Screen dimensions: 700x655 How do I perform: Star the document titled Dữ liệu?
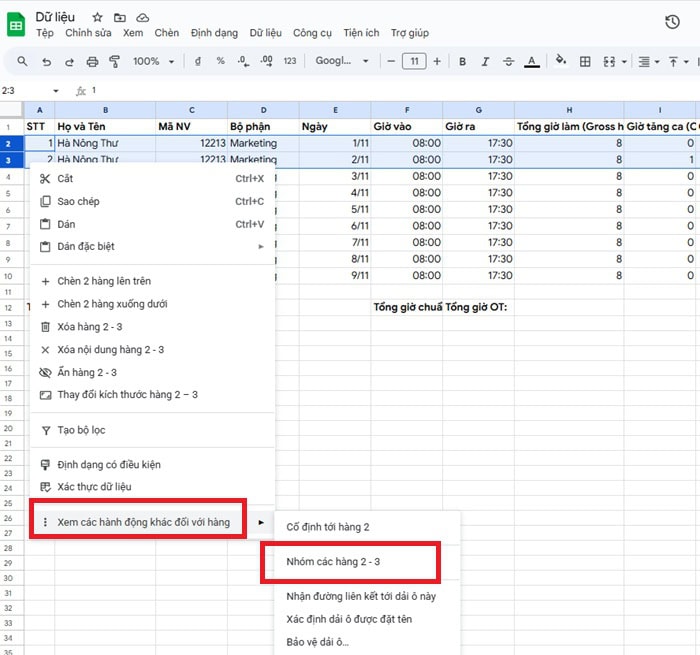[x=97, y=18]
